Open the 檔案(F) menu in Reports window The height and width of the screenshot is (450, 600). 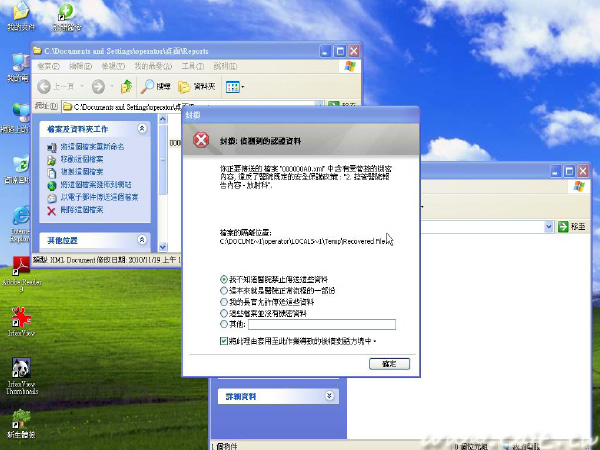(x=48, y=66)
